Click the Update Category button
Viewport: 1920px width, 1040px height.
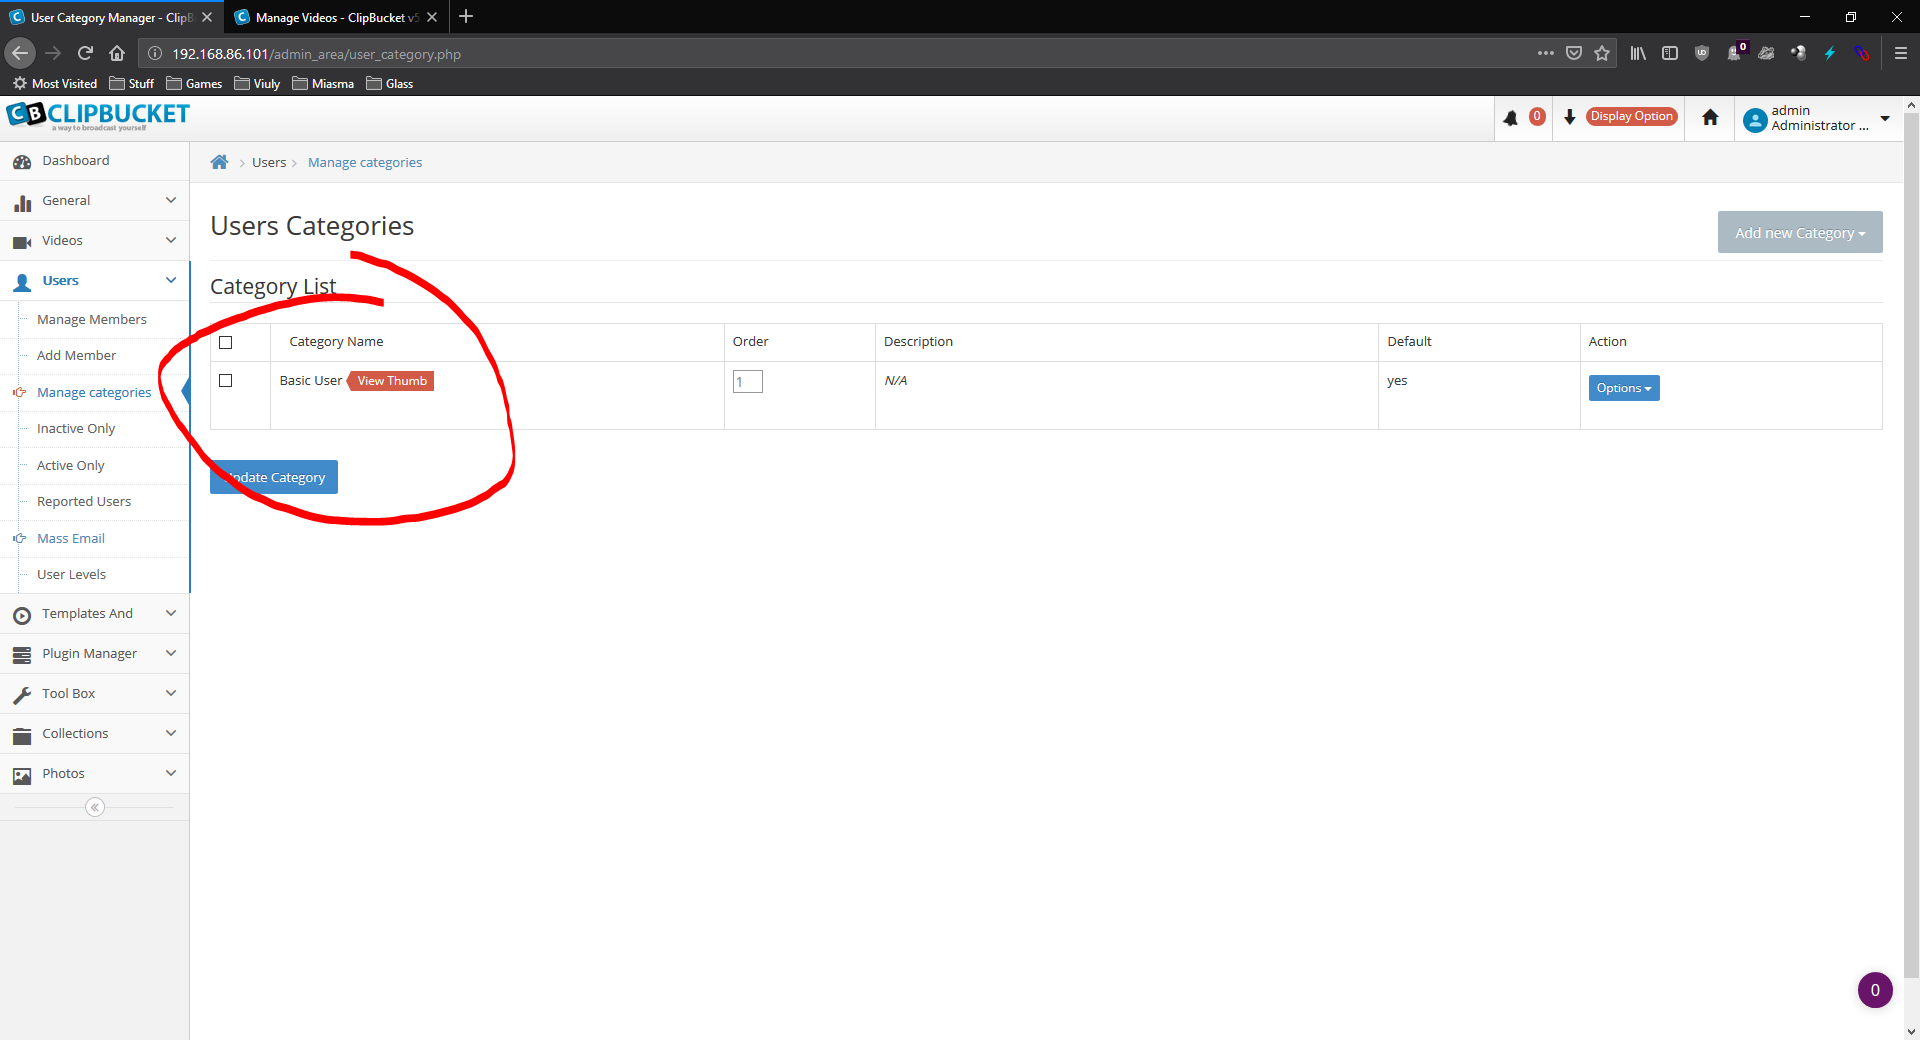click(x=273, y=477)
